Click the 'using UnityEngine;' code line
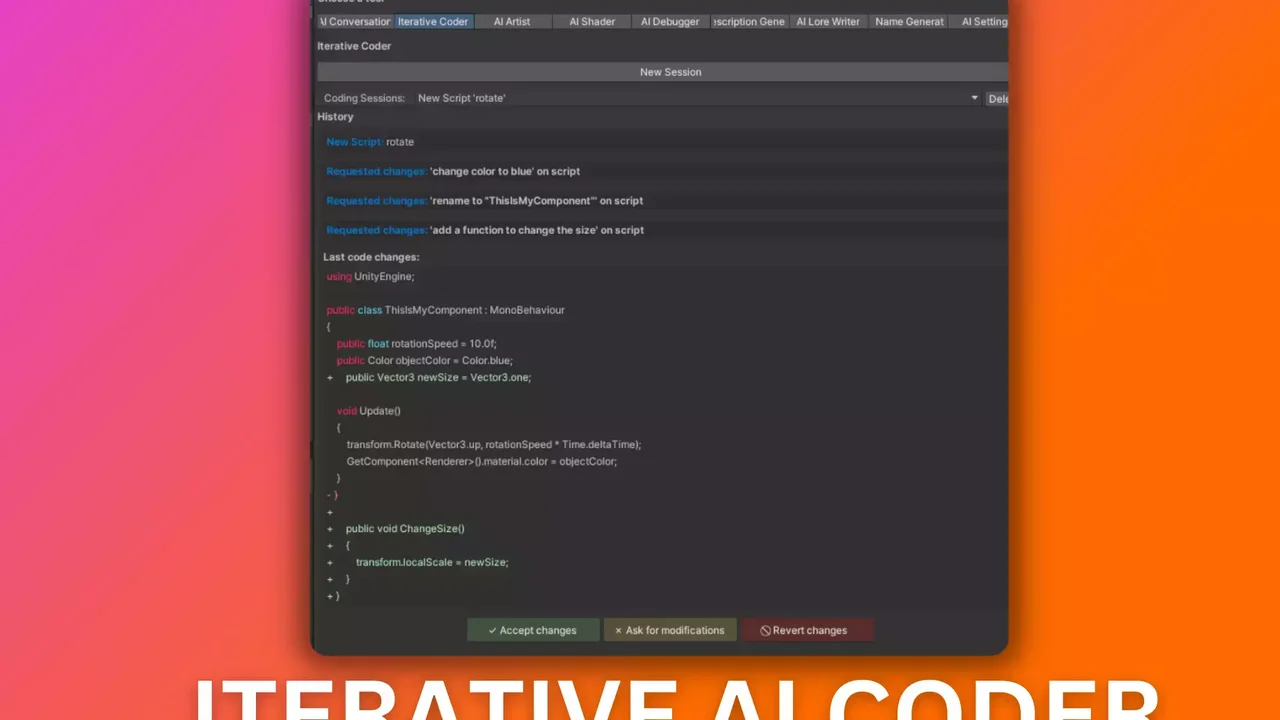 (x=370, y=276)
